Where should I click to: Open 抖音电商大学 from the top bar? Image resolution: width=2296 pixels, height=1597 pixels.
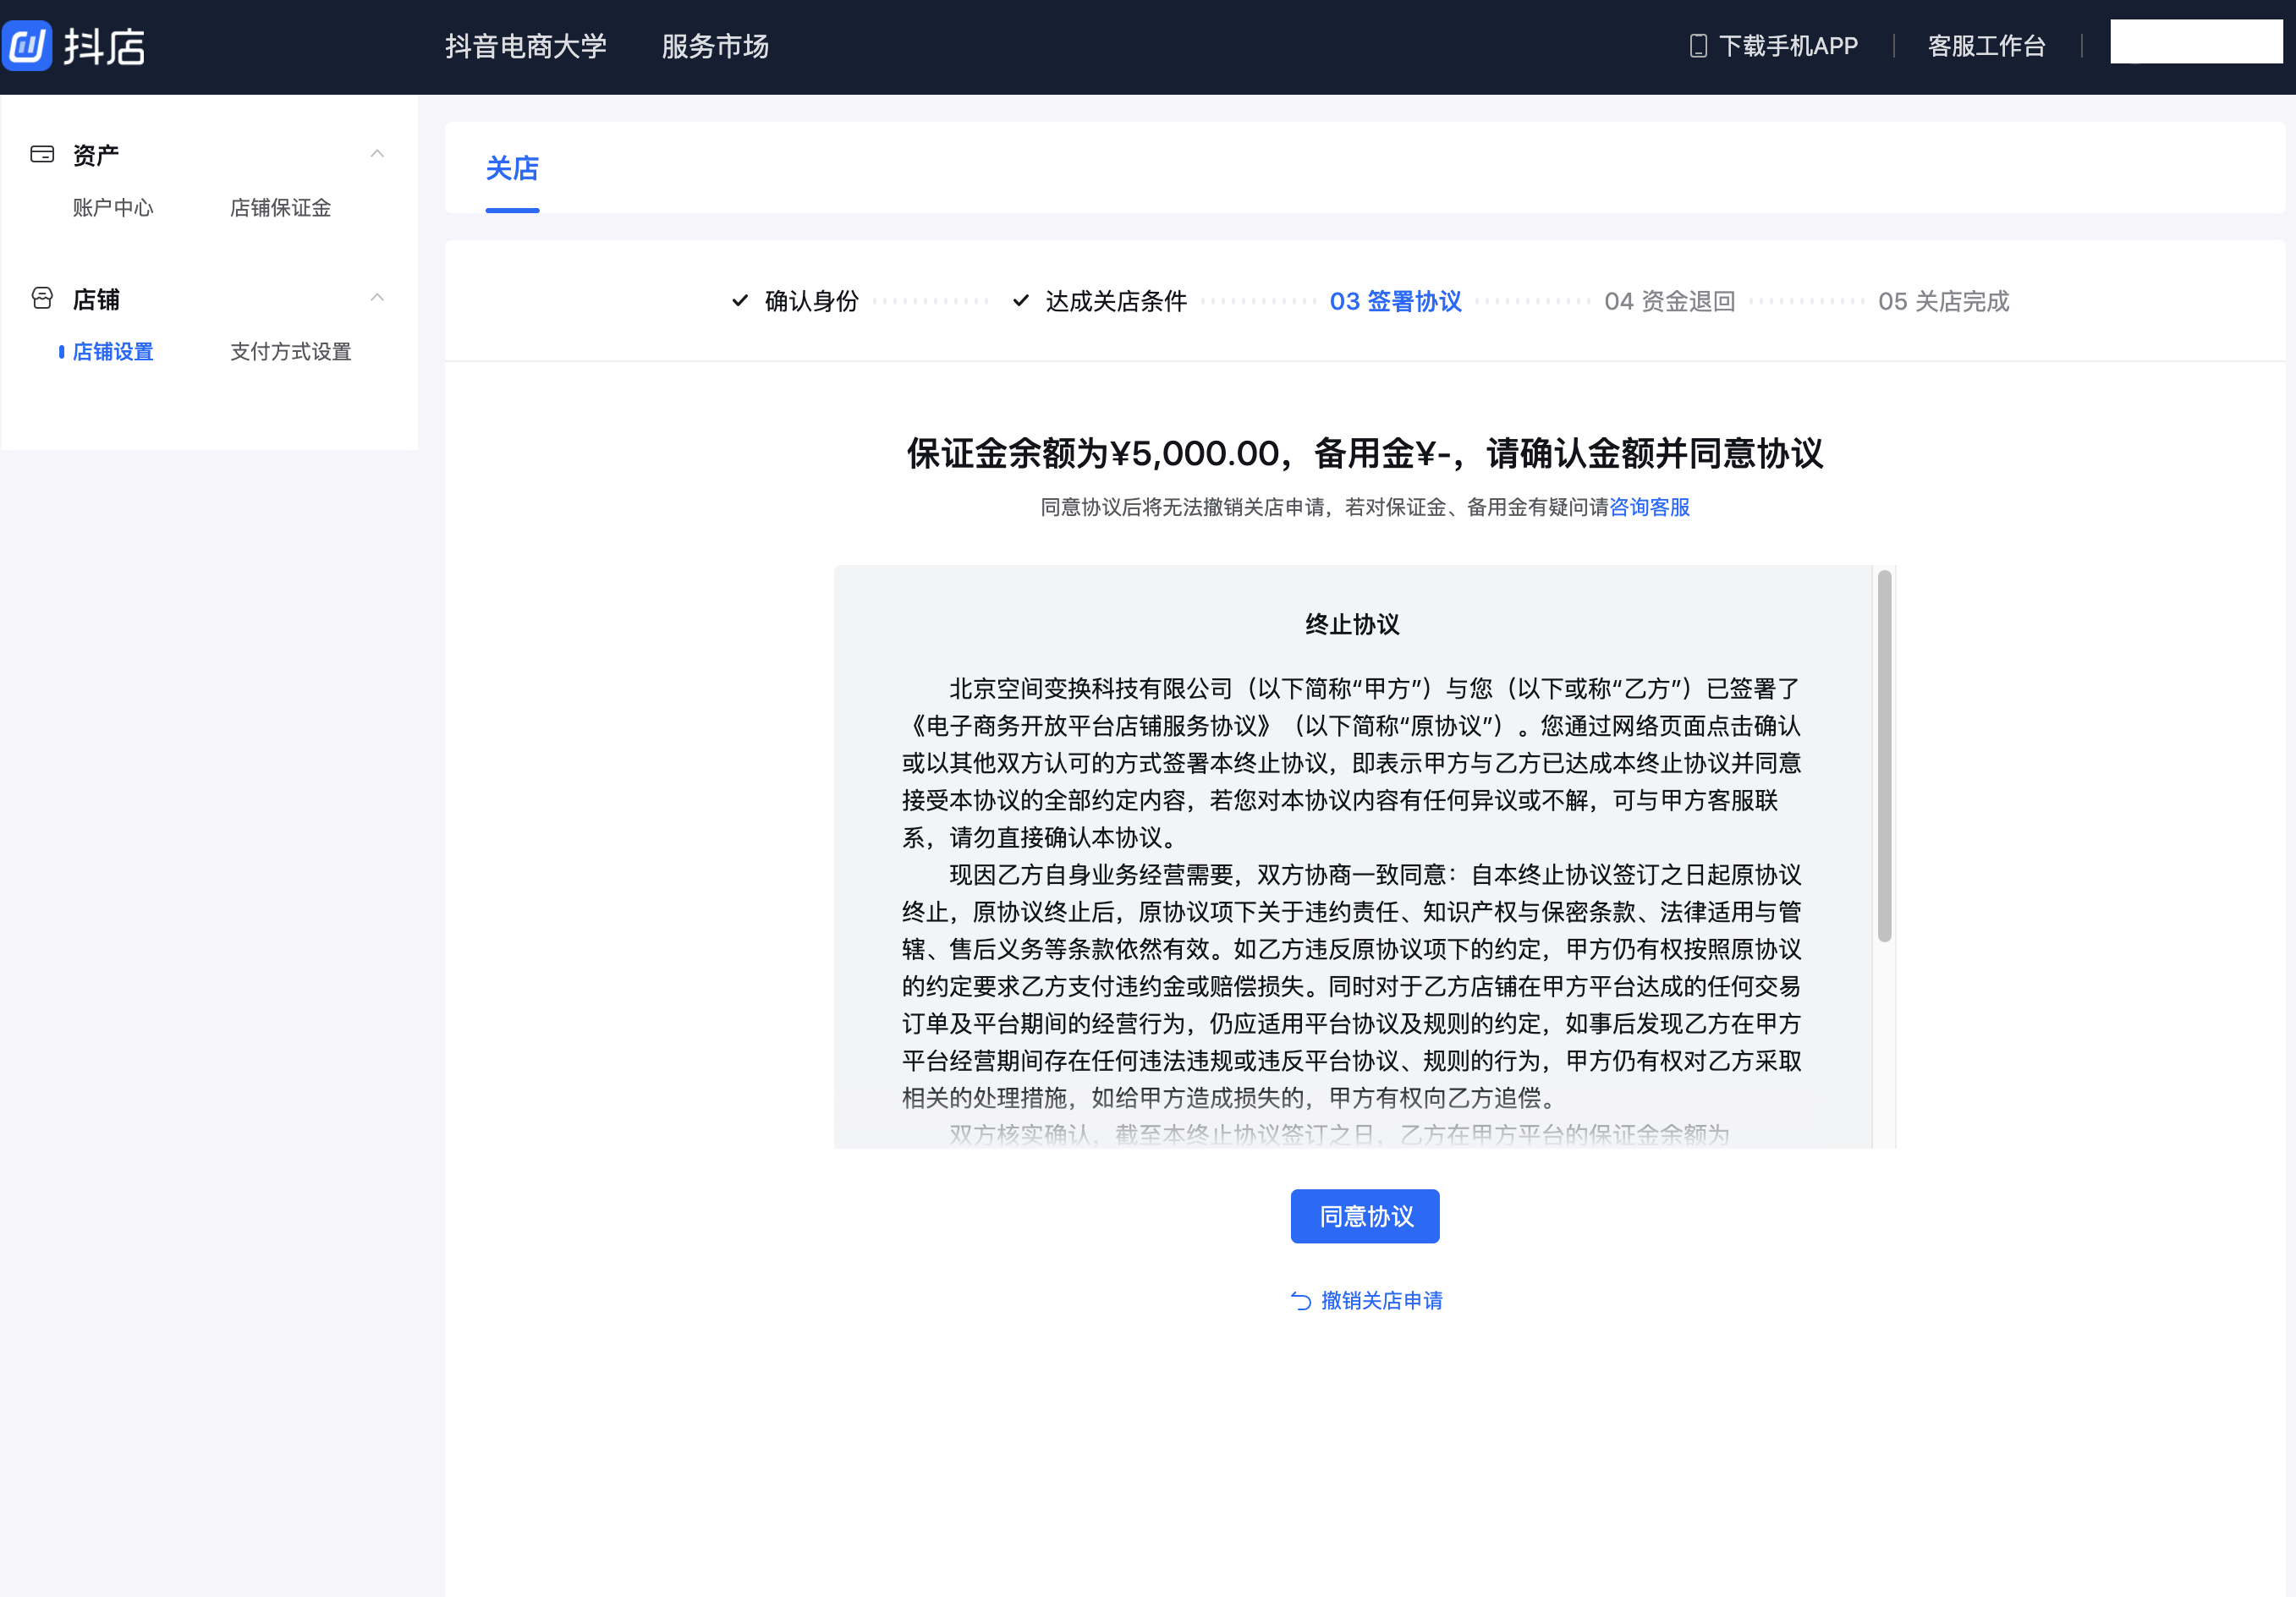[526, 46]
